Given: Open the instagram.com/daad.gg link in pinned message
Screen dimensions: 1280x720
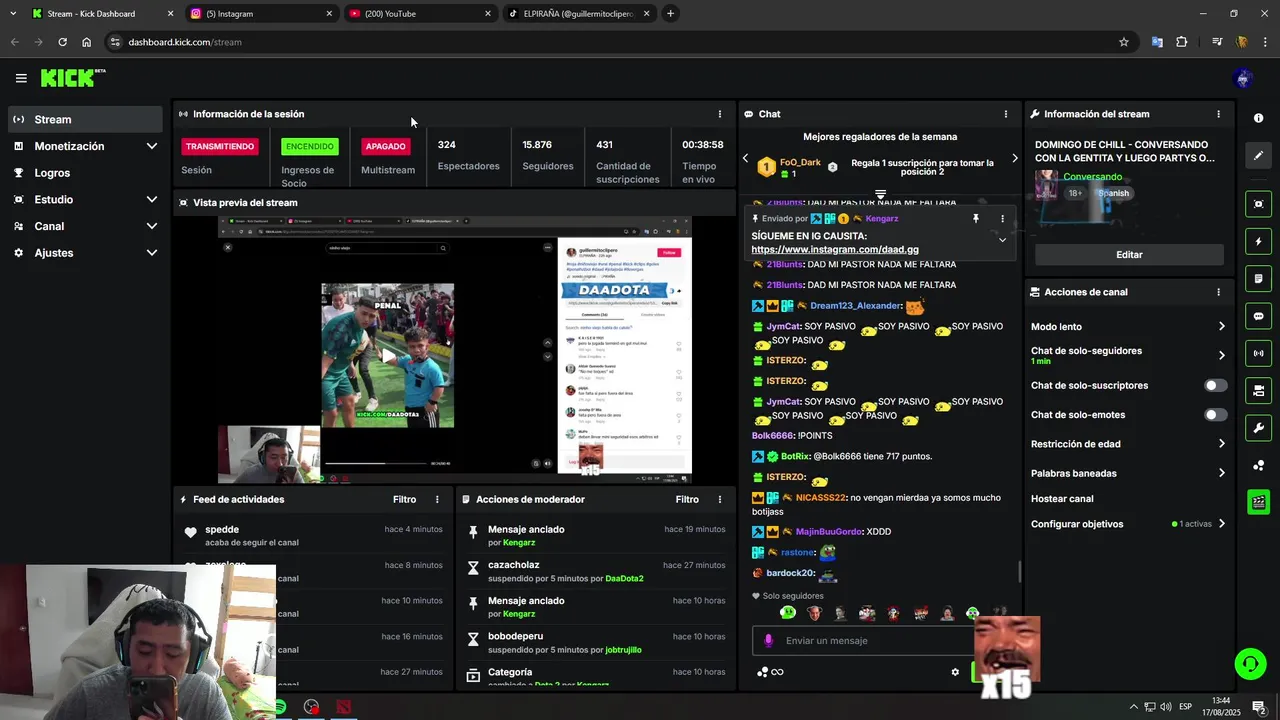Looking at the screenshot, I should [x=835, y=249].
